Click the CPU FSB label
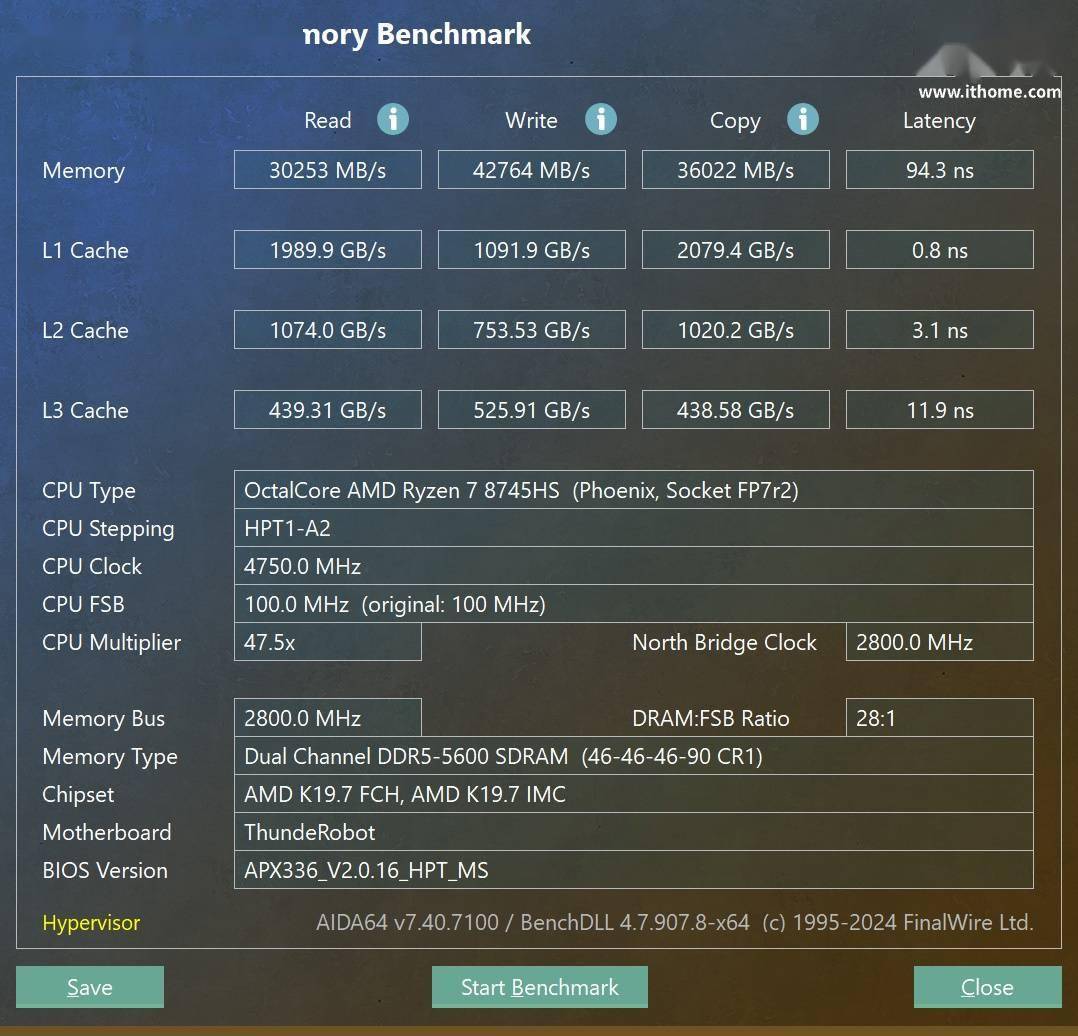The width and height of the screenshot is (1078, 1036). click(83, 604)
